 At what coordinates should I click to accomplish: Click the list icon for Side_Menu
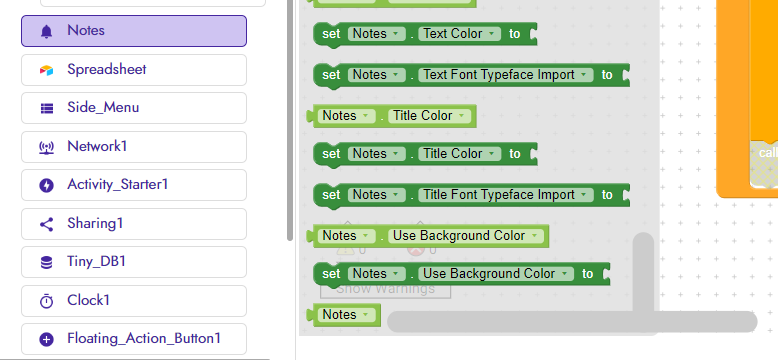click(x=46, y=109)
